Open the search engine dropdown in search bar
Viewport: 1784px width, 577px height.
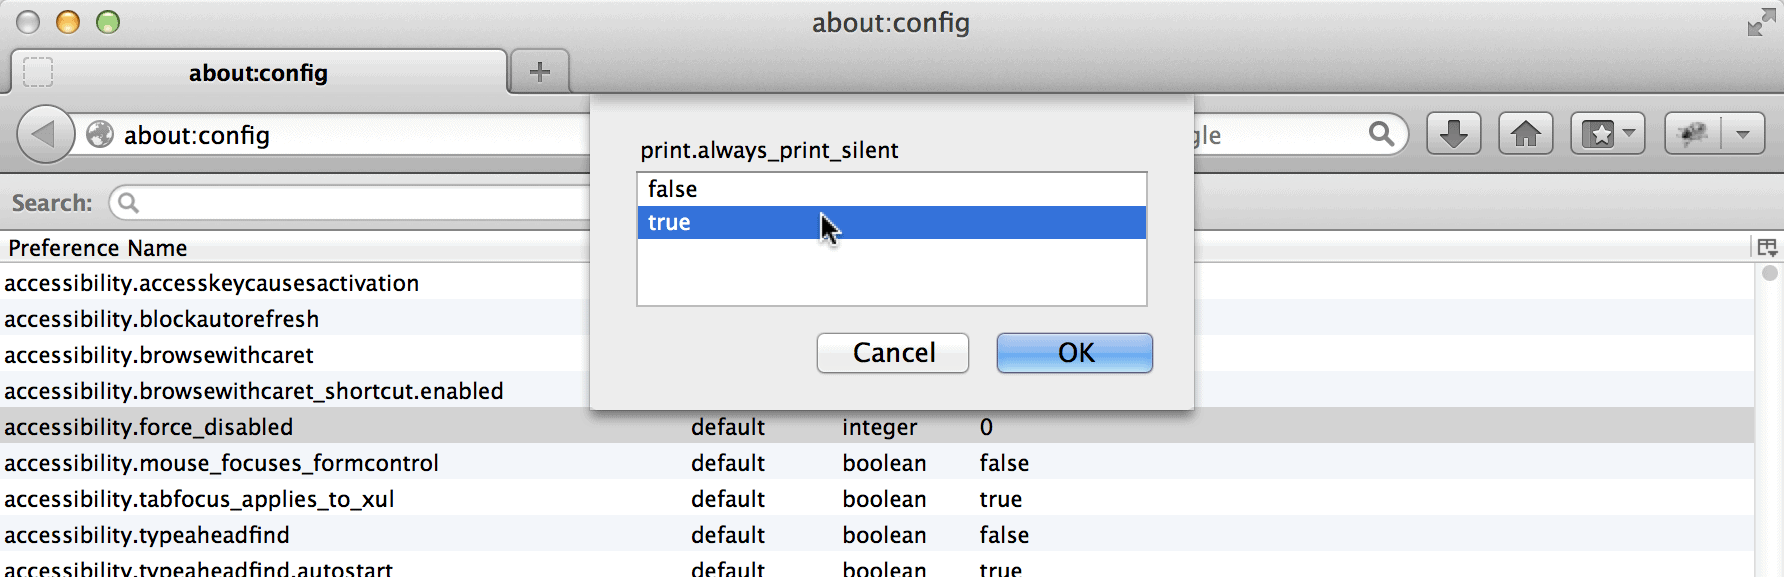pyautogui.click(x=1210, y=133)
